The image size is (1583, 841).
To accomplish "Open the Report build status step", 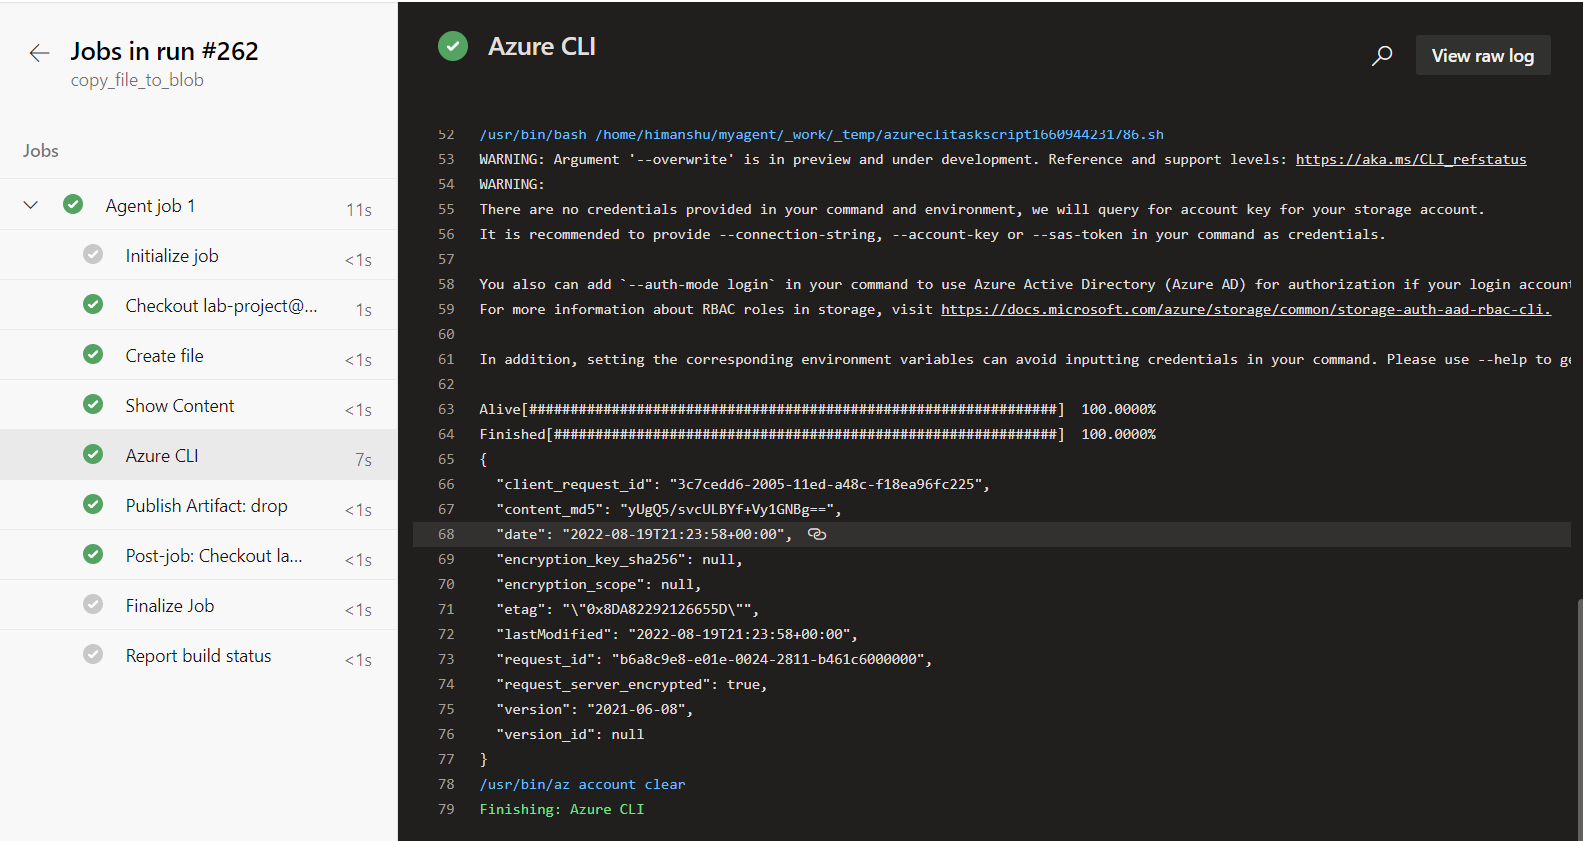I will pyautogui.click(x=199, y=656).
